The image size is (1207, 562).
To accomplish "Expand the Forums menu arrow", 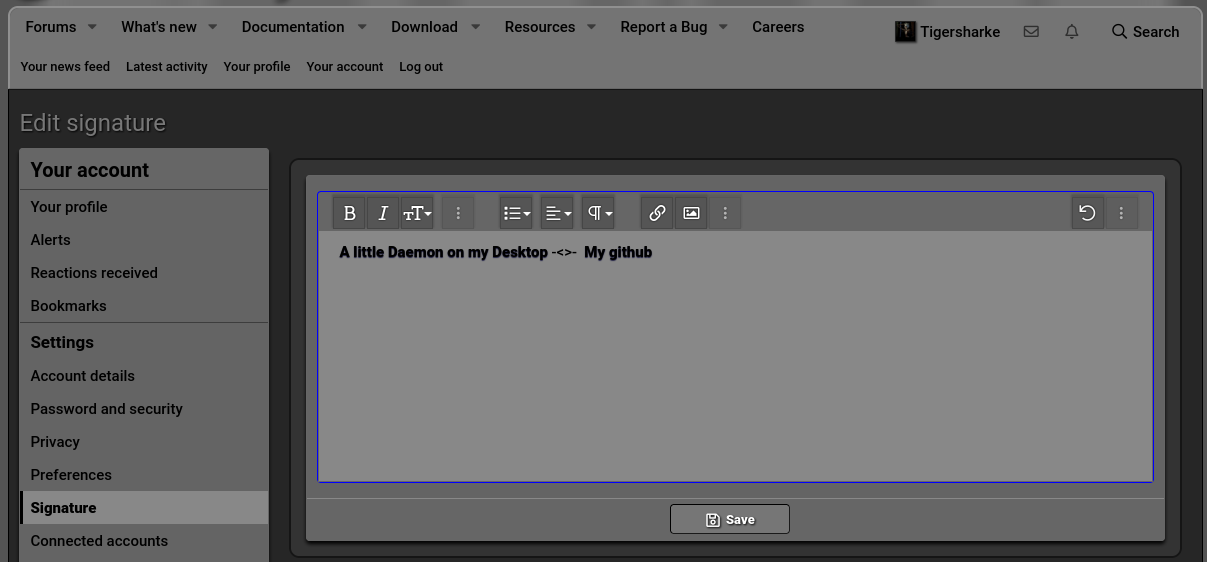I will (92, 27).
